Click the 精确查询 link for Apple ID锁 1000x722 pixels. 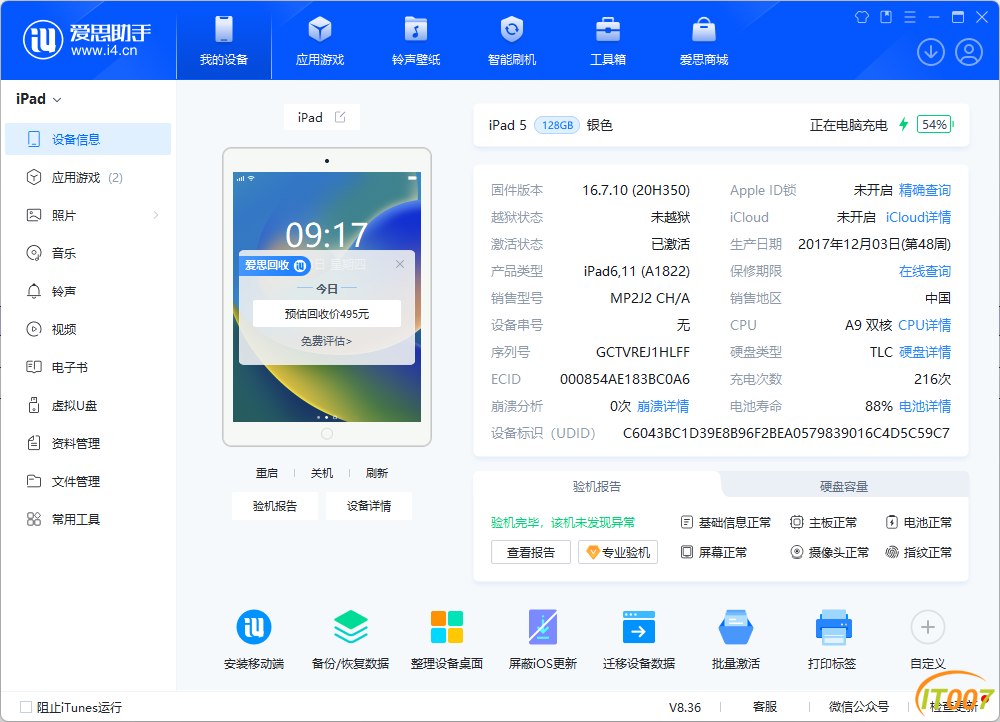click(x=924, y=190)
